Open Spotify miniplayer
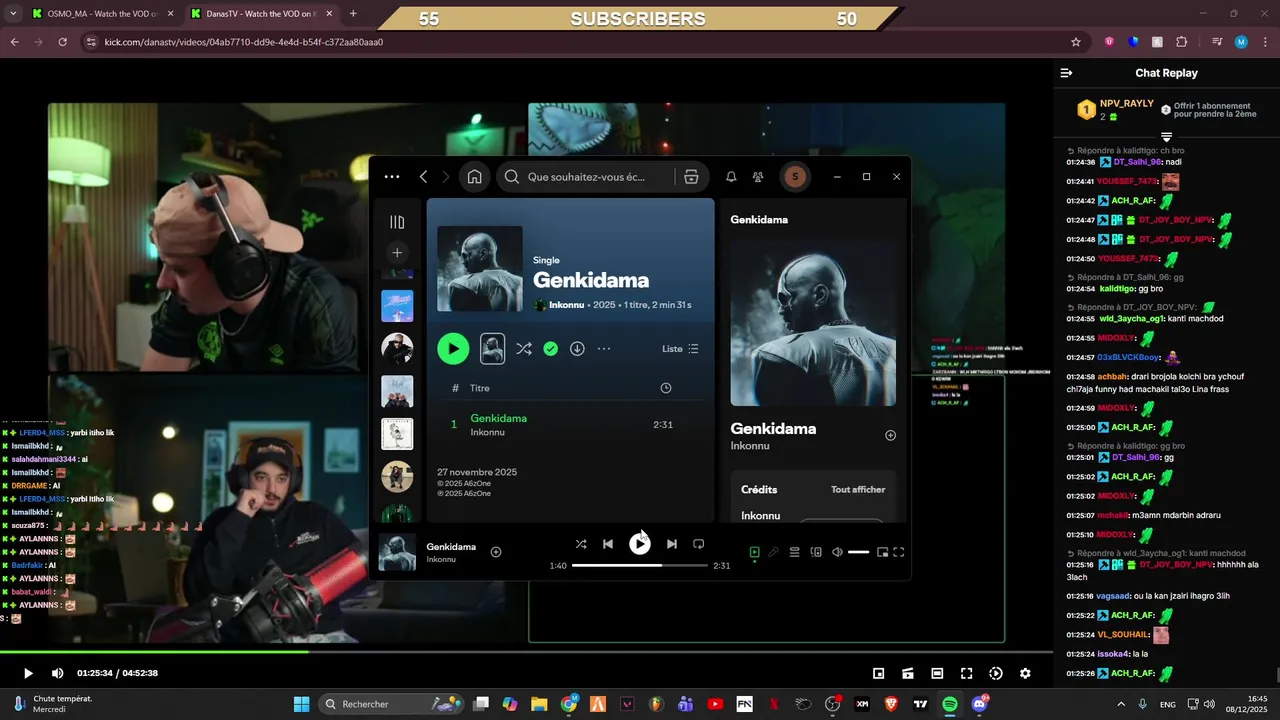Screen dimensions: 1280x720 (x=882, y=552)
